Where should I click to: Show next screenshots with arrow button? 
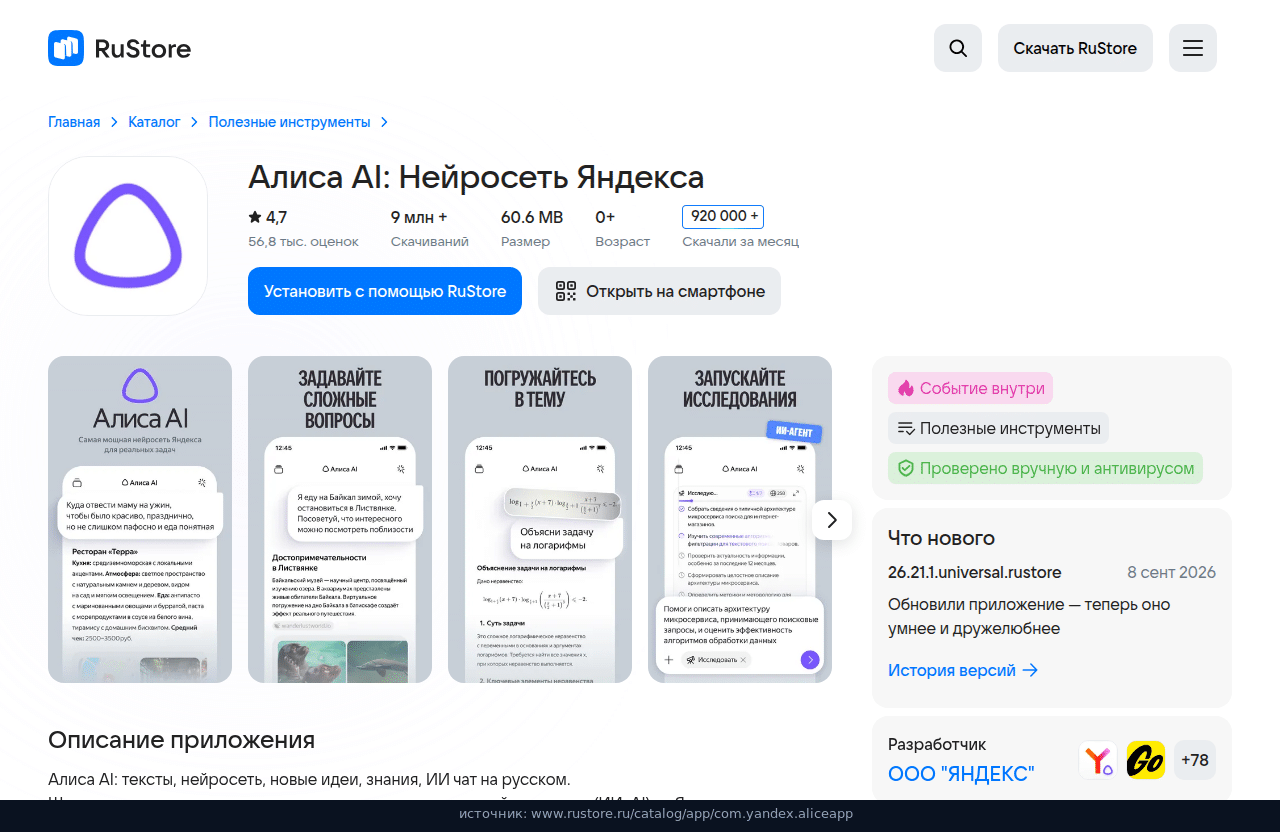(x=832, y=520)
